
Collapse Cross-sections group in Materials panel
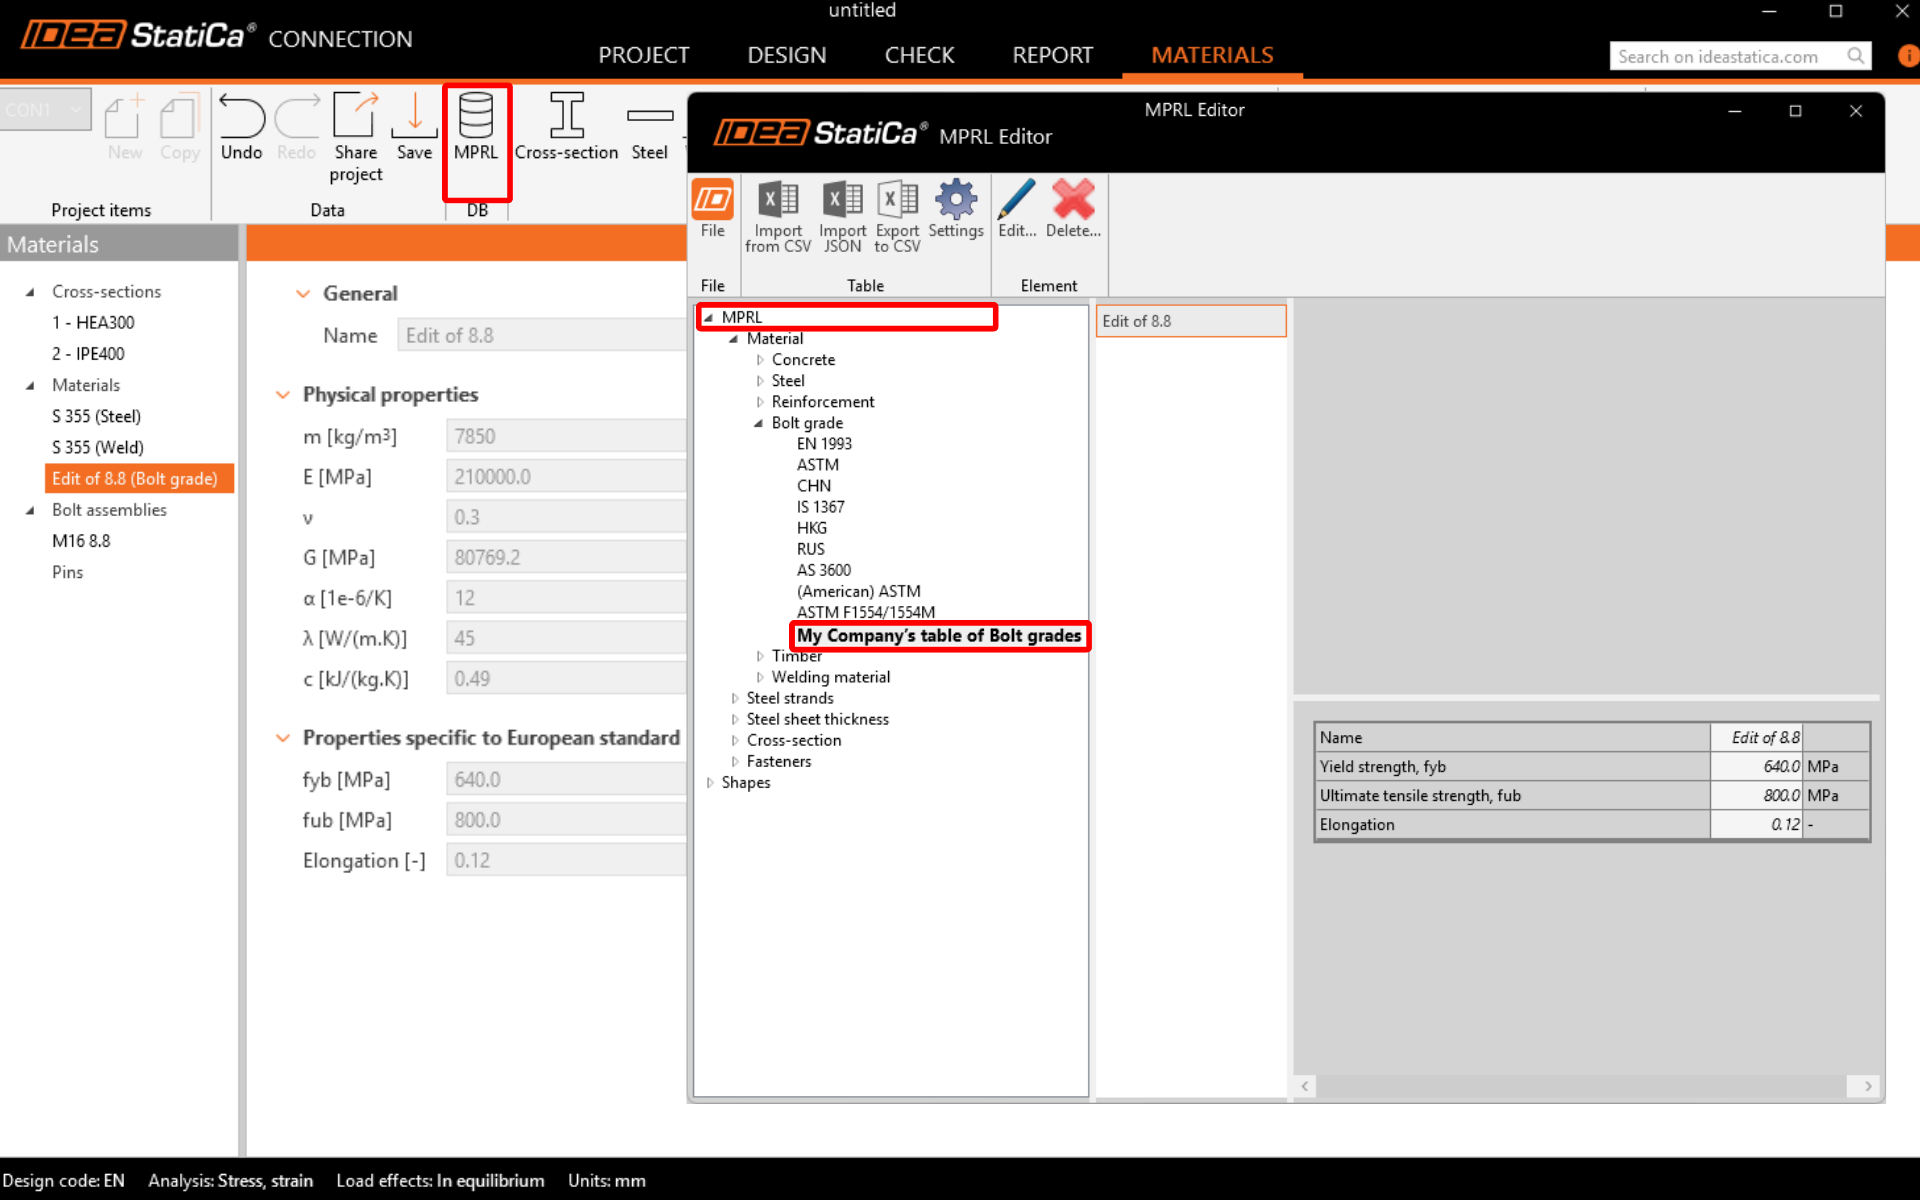point(30,292)
